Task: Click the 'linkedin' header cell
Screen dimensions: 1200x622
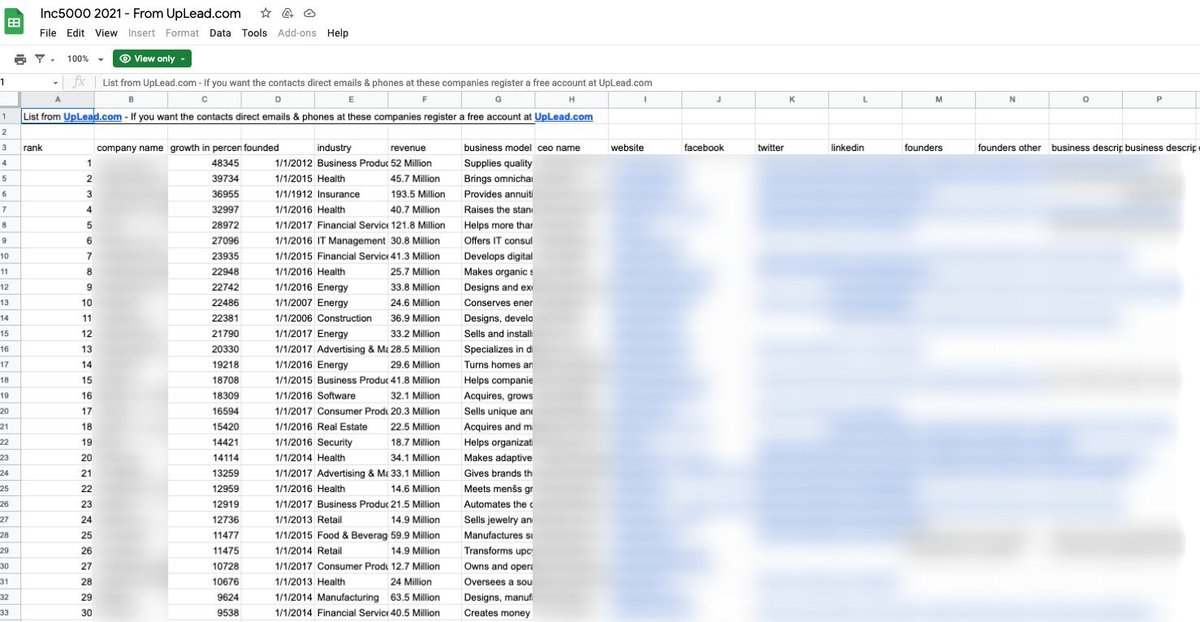Action: [865, 147]
